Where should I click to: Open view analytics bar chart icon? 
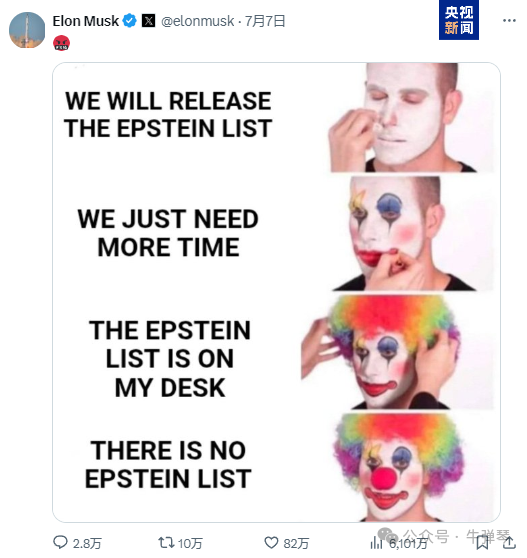[x=376, y=543]
